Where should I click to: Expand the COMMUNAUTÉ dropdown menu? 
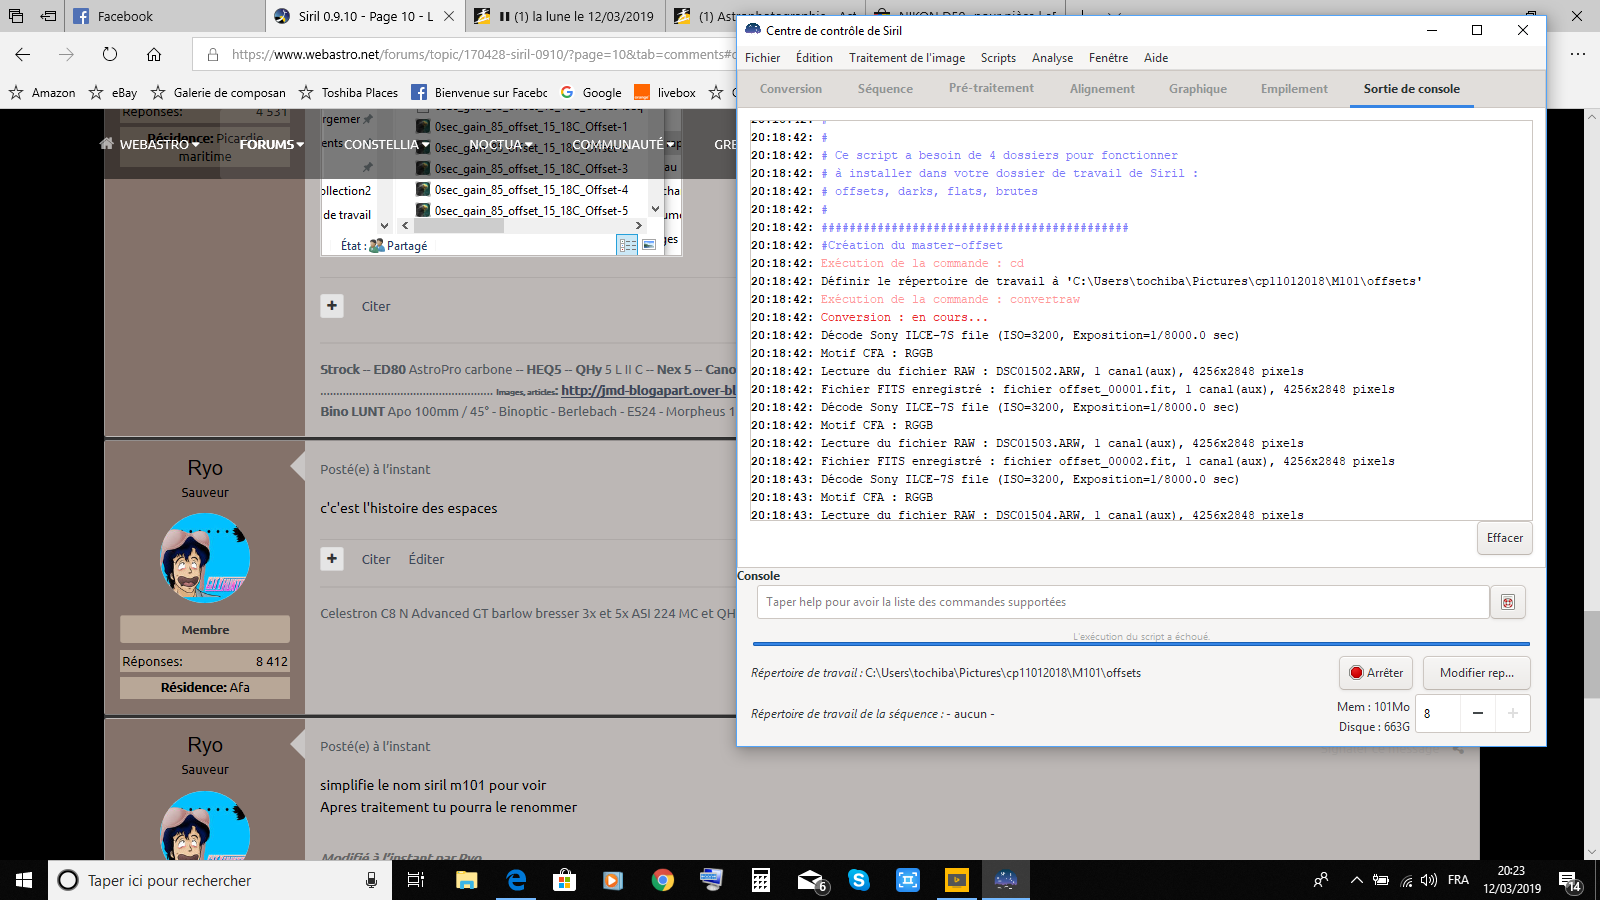(623, 144)
